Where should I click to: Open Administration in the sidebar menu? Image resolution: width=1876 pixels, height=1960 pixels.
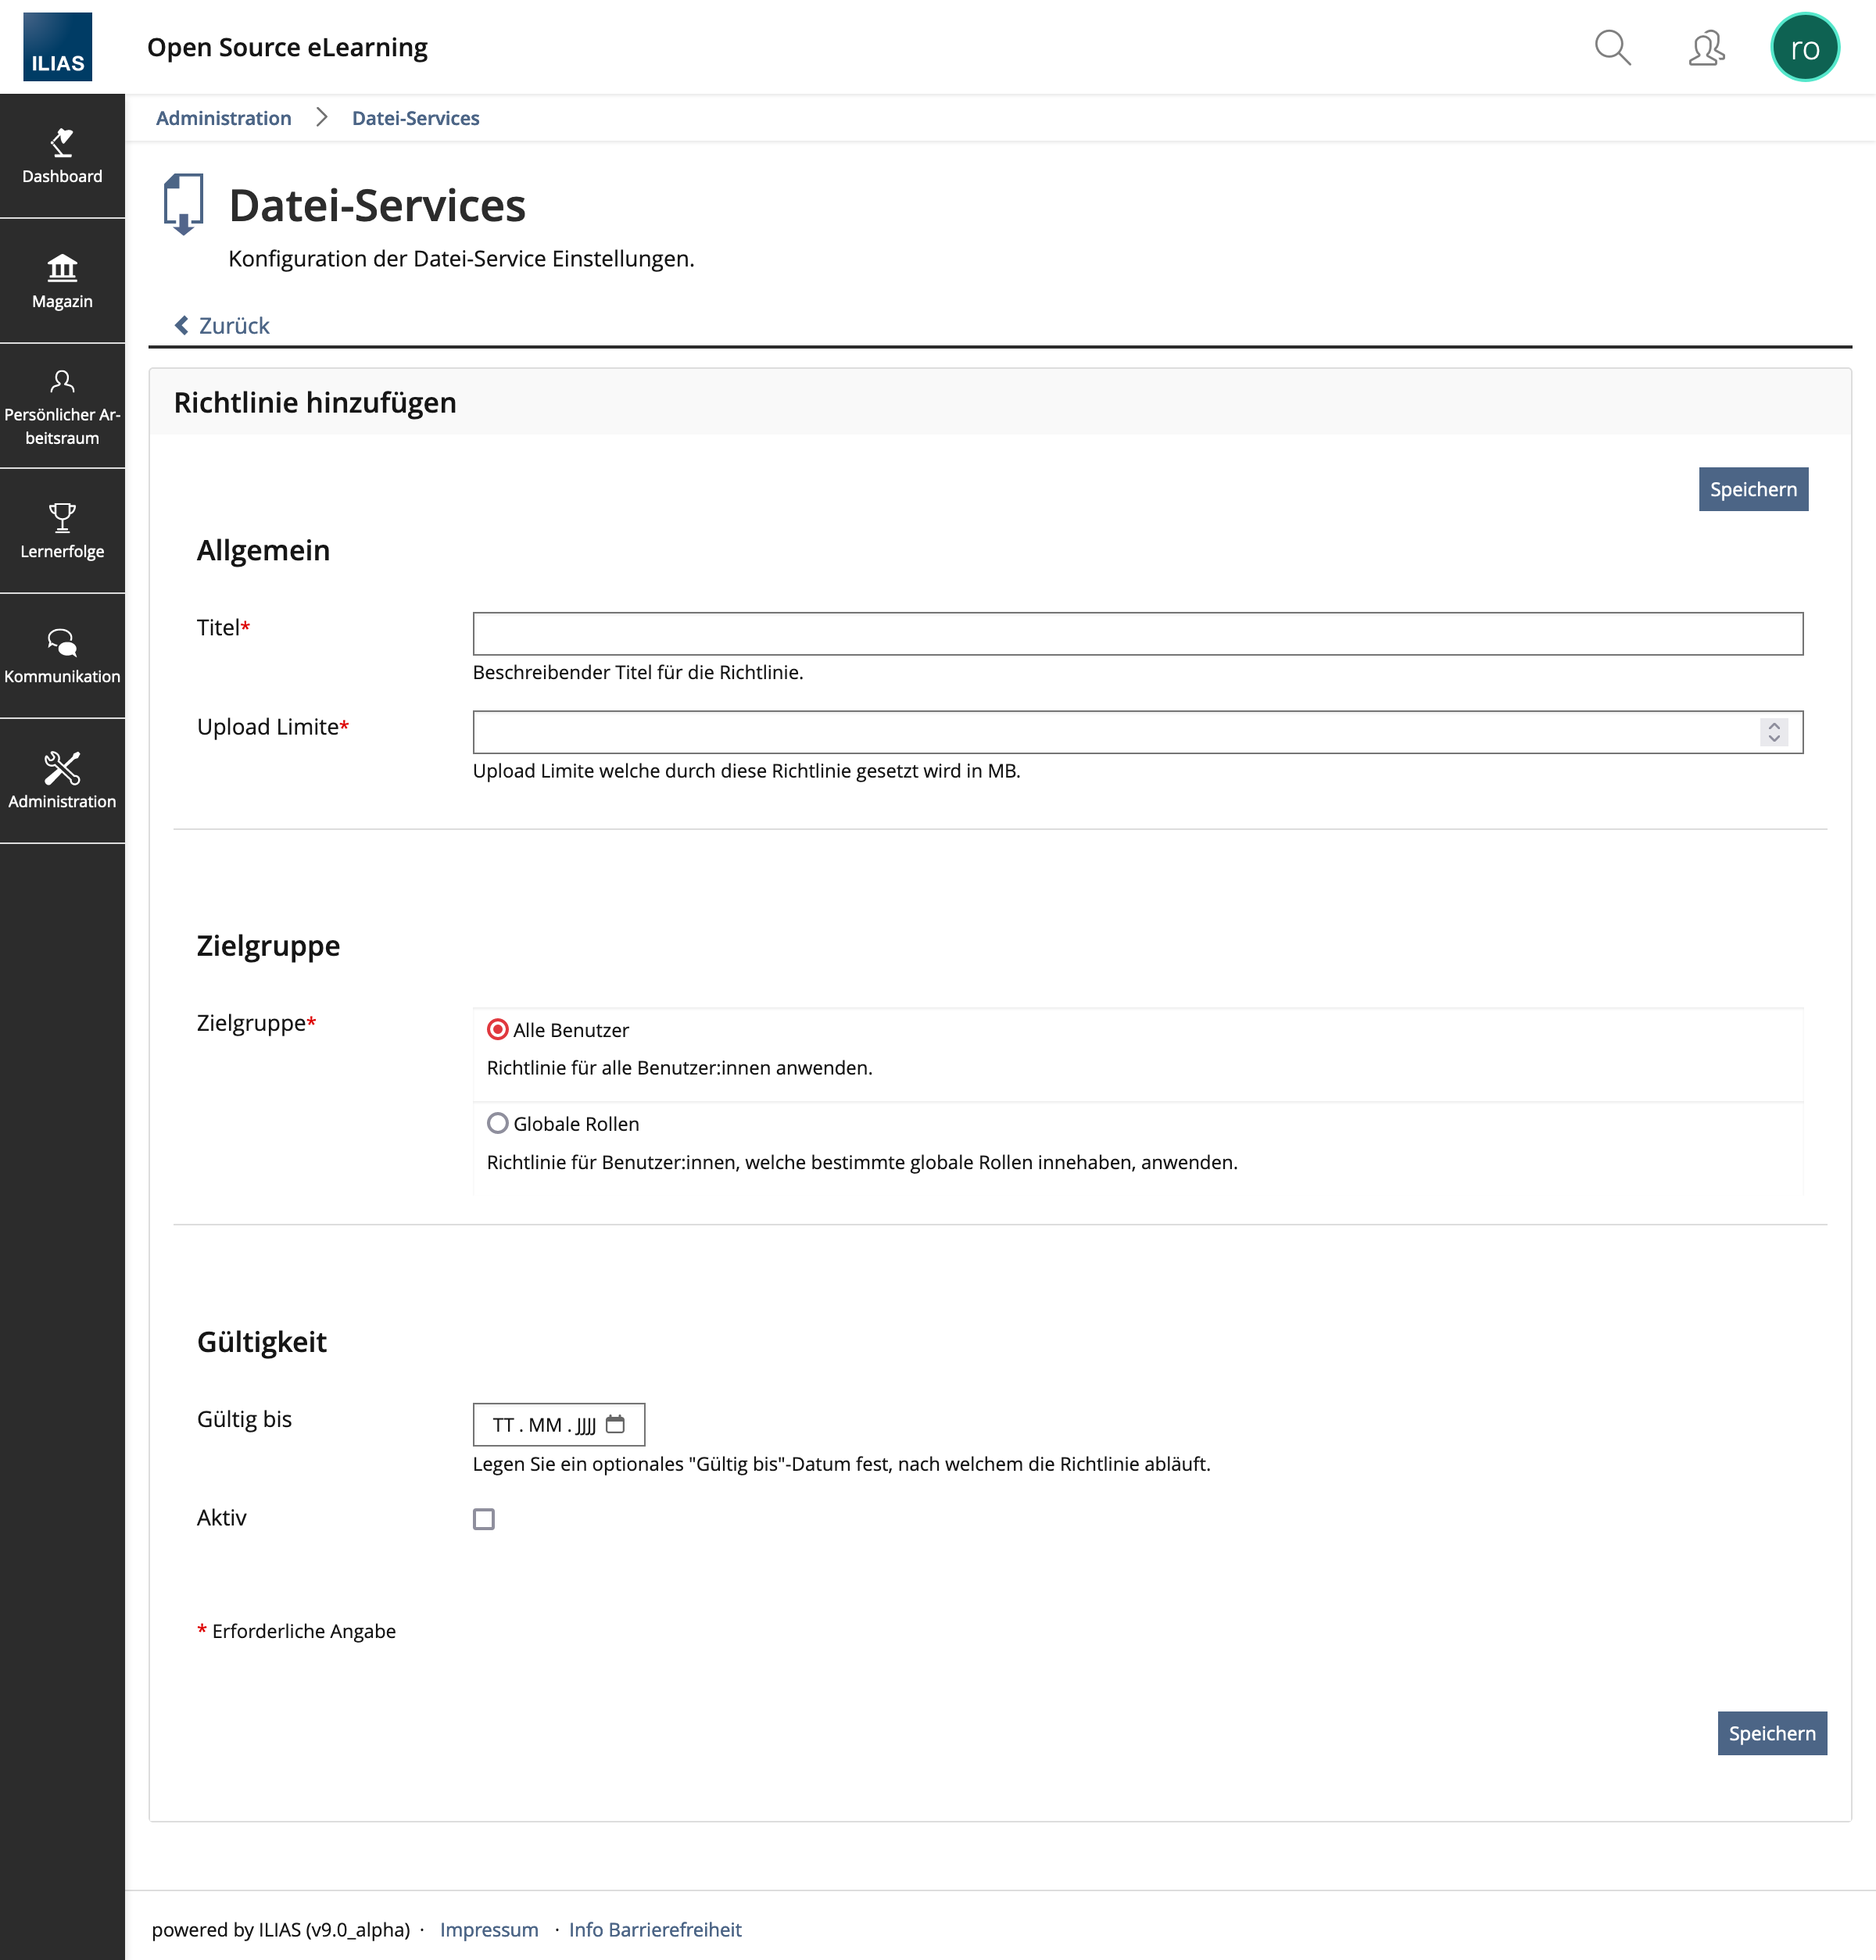coord(62,781)
